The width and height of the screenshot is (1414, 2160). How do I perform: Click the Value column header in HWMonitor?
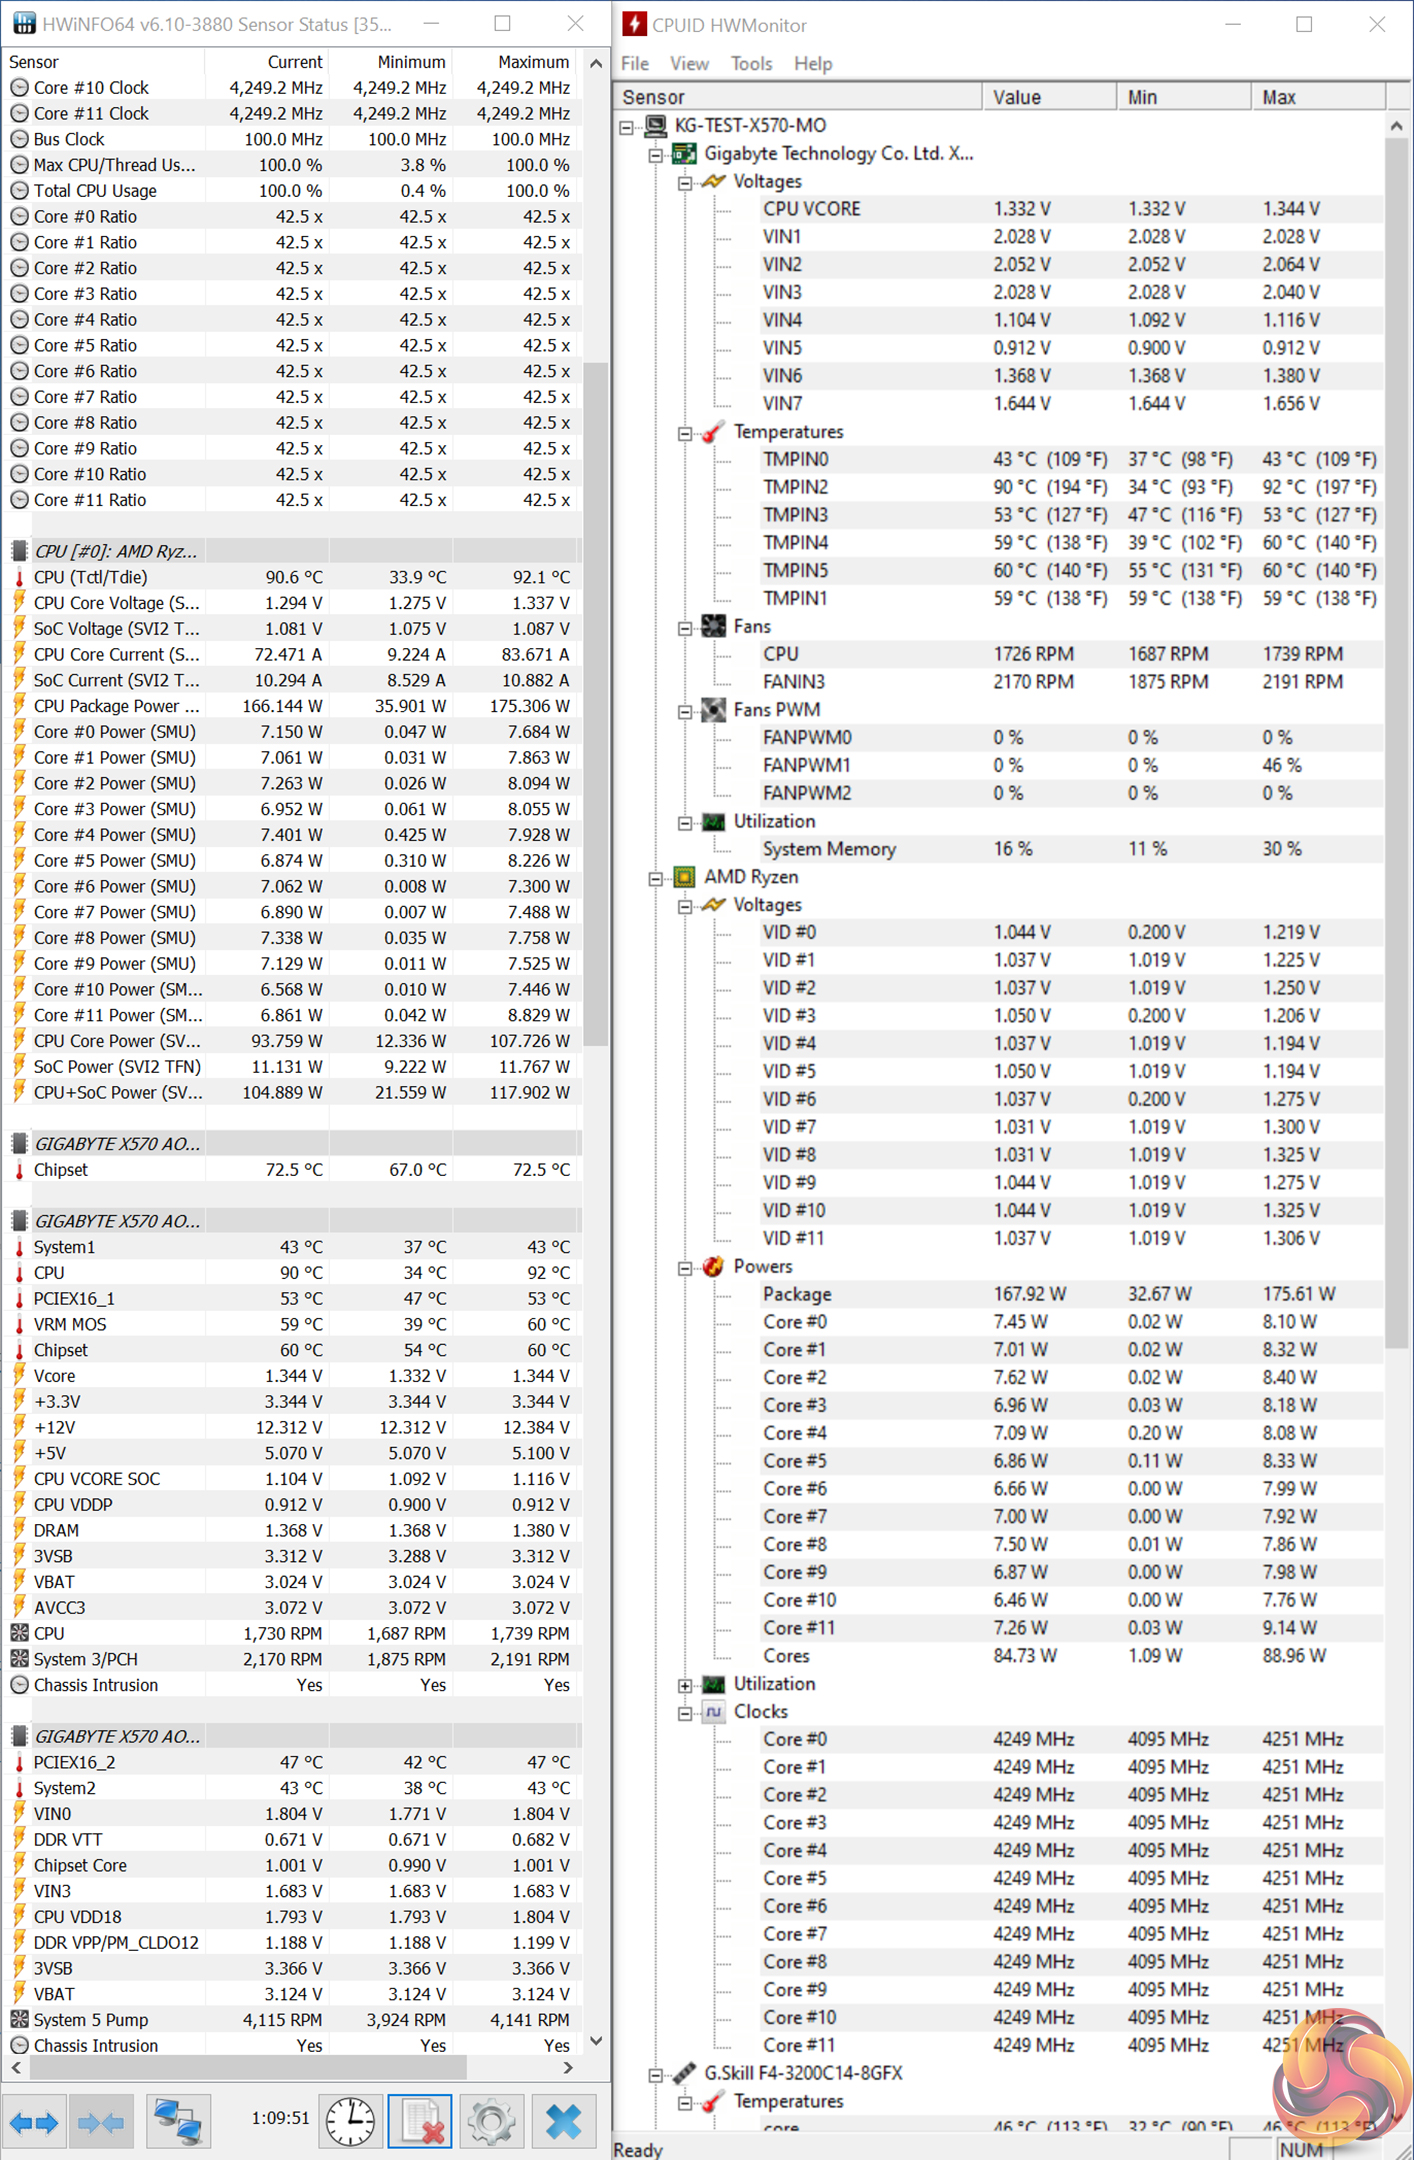(x=1049, y=97)
